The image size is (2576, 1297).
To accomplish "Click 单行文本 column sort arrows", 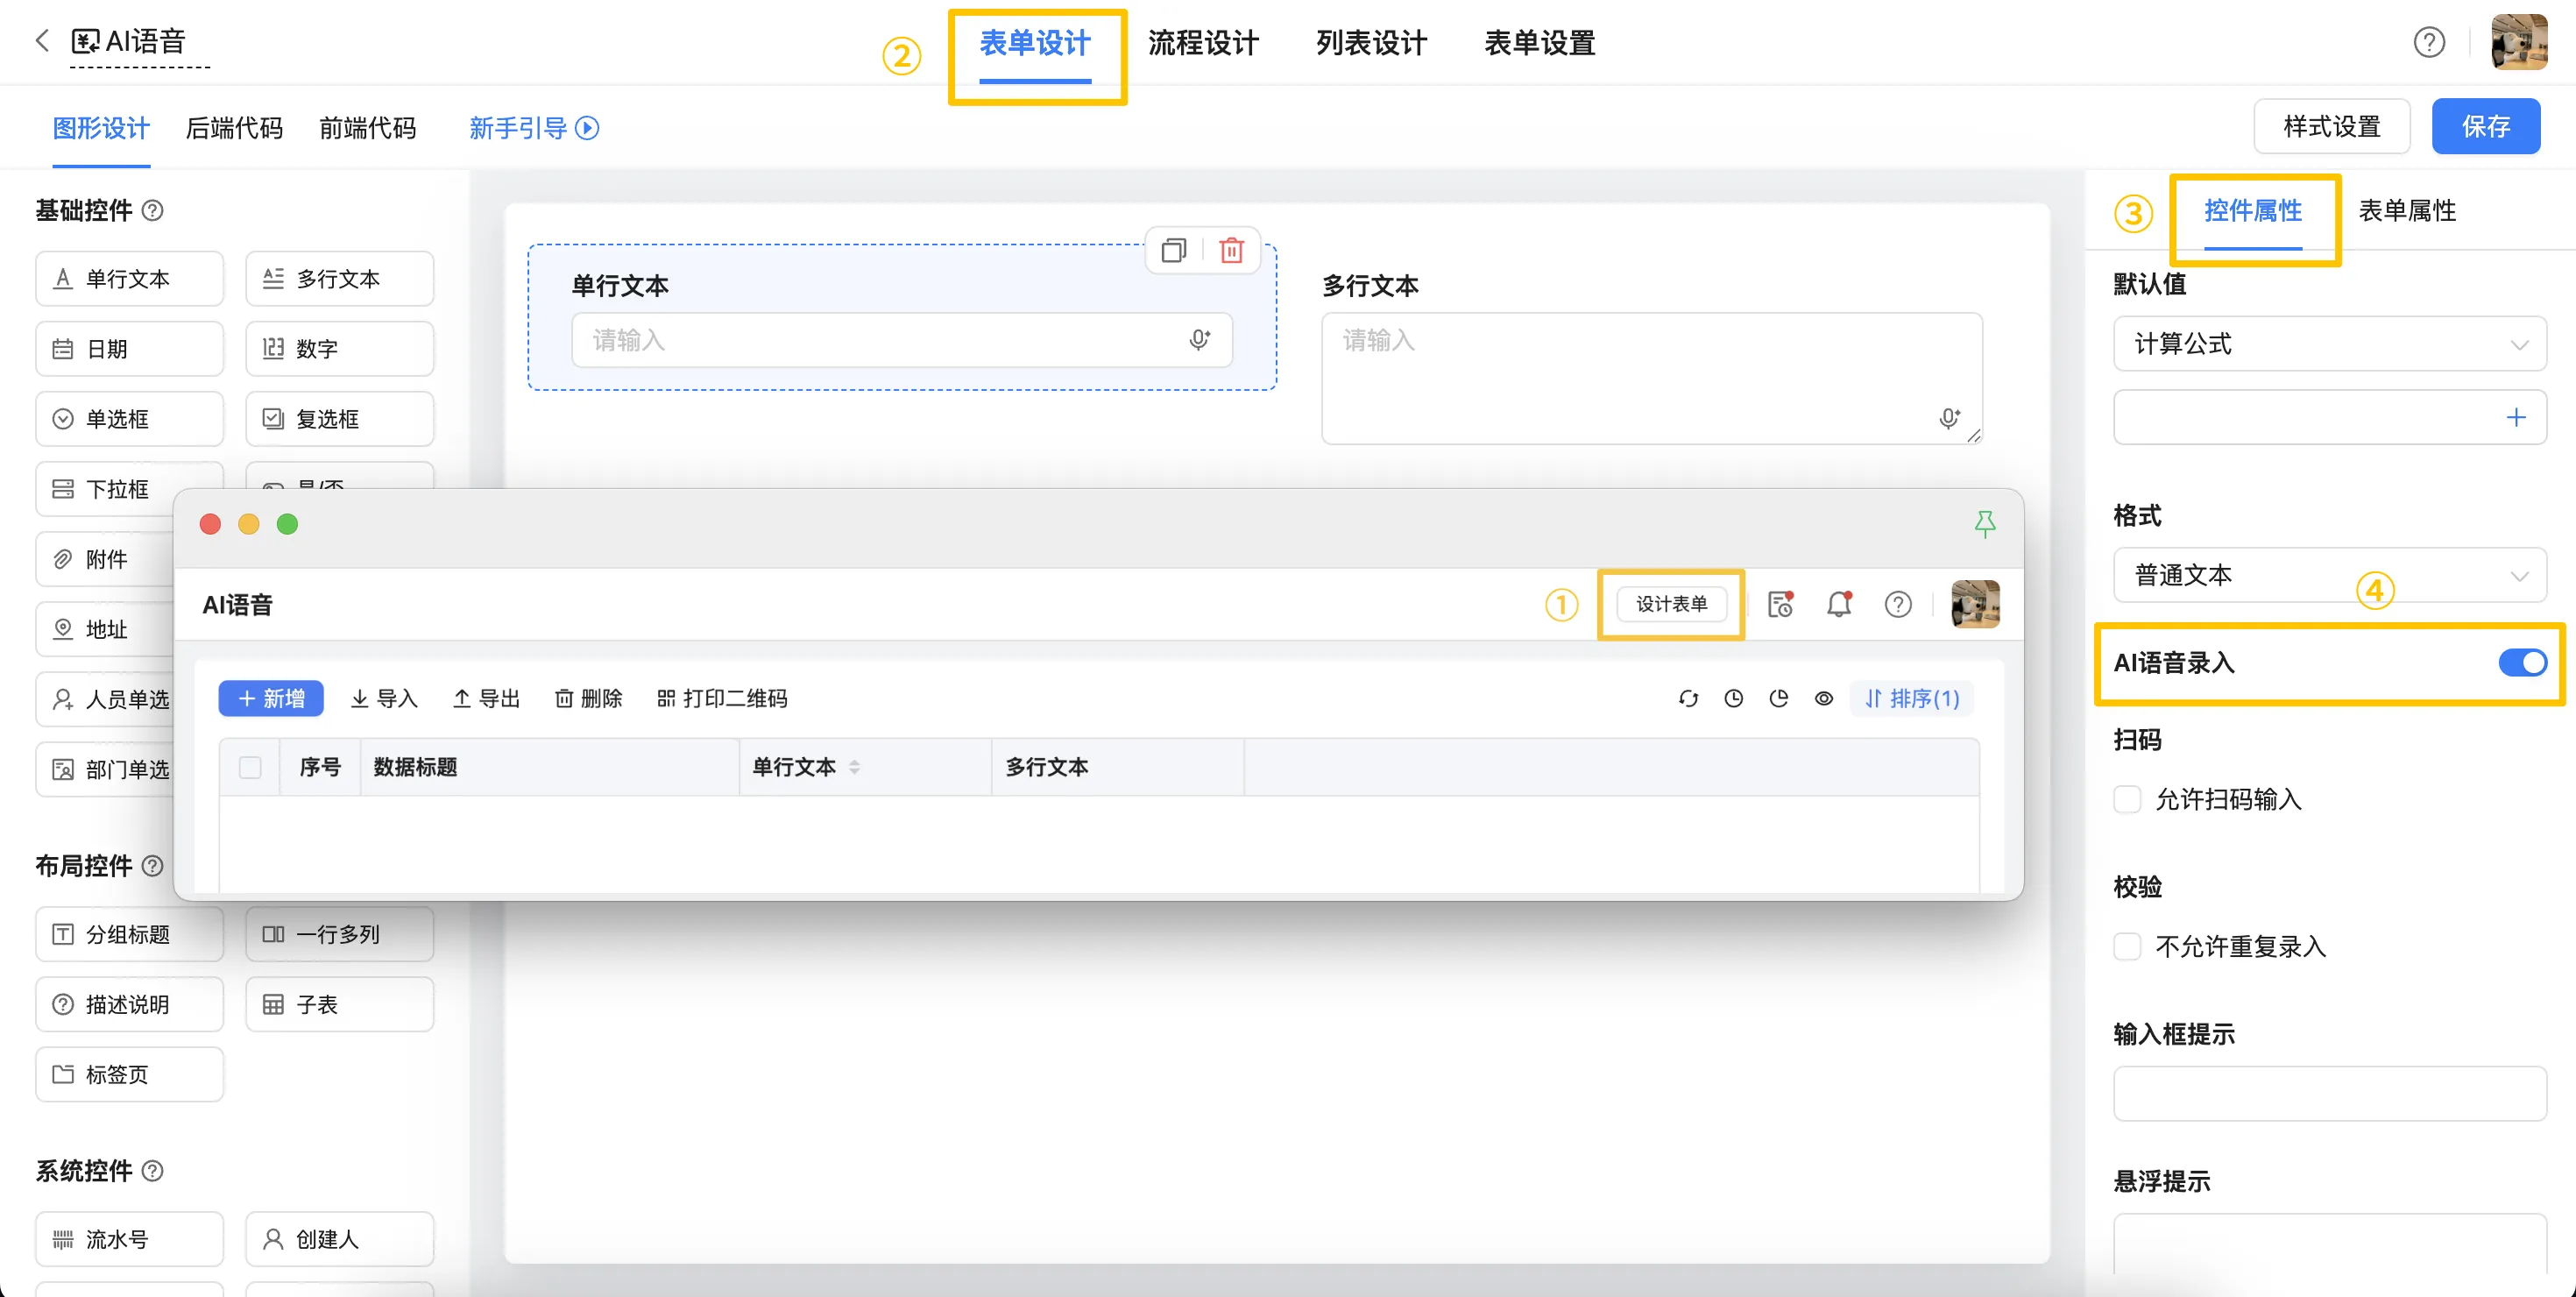I will point(854,767).
